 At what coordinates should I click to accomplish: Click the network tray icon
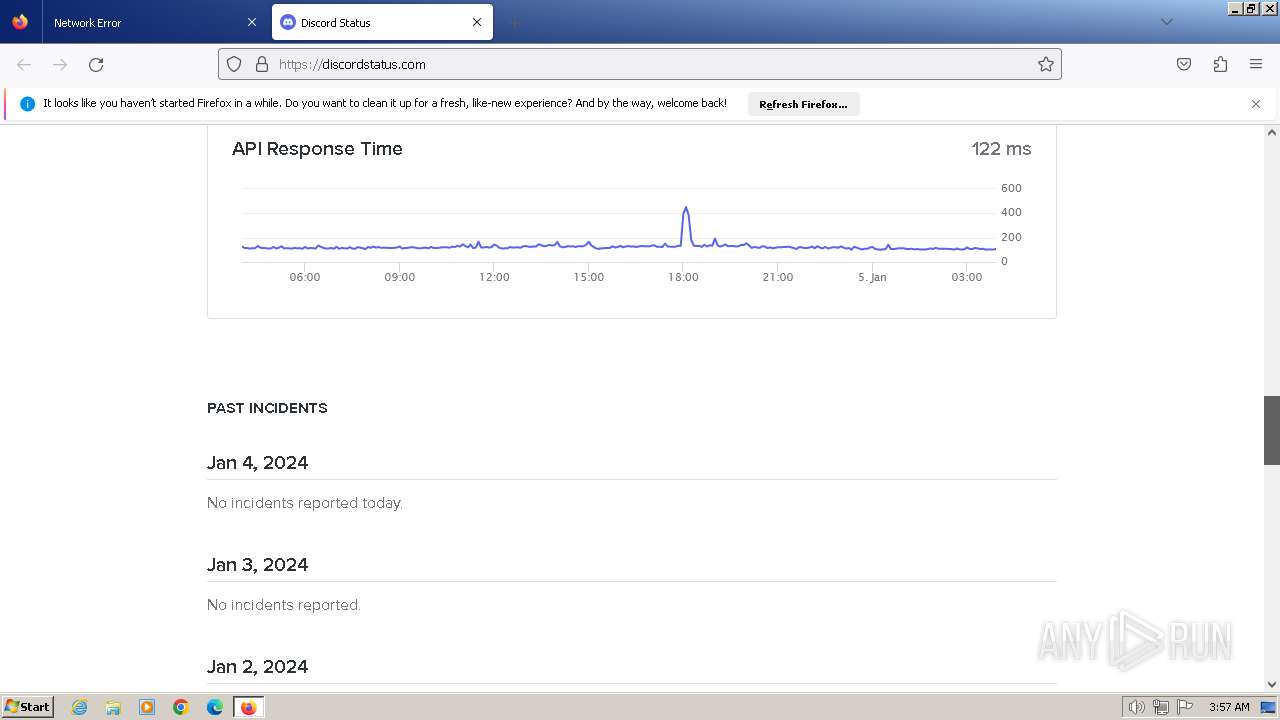click(1161, 707)
